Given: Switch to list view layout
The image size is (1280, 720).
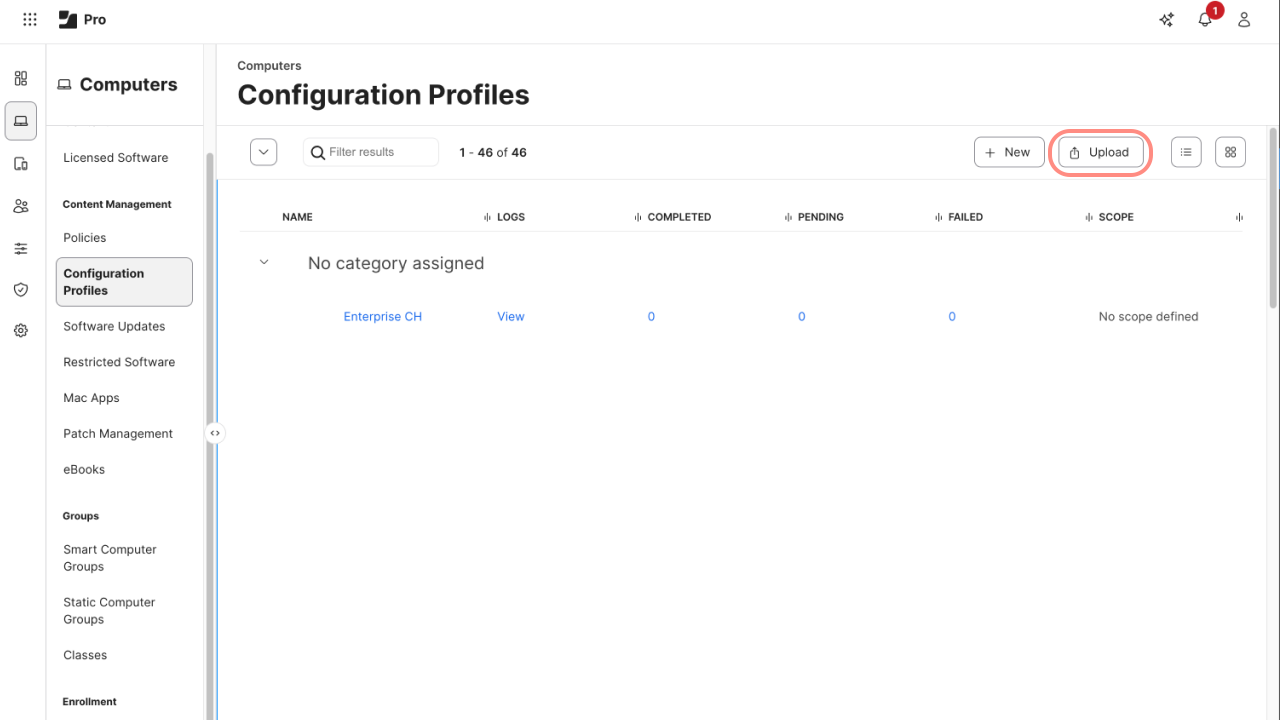Looking at the screenshot, I should coord(1186,152).
